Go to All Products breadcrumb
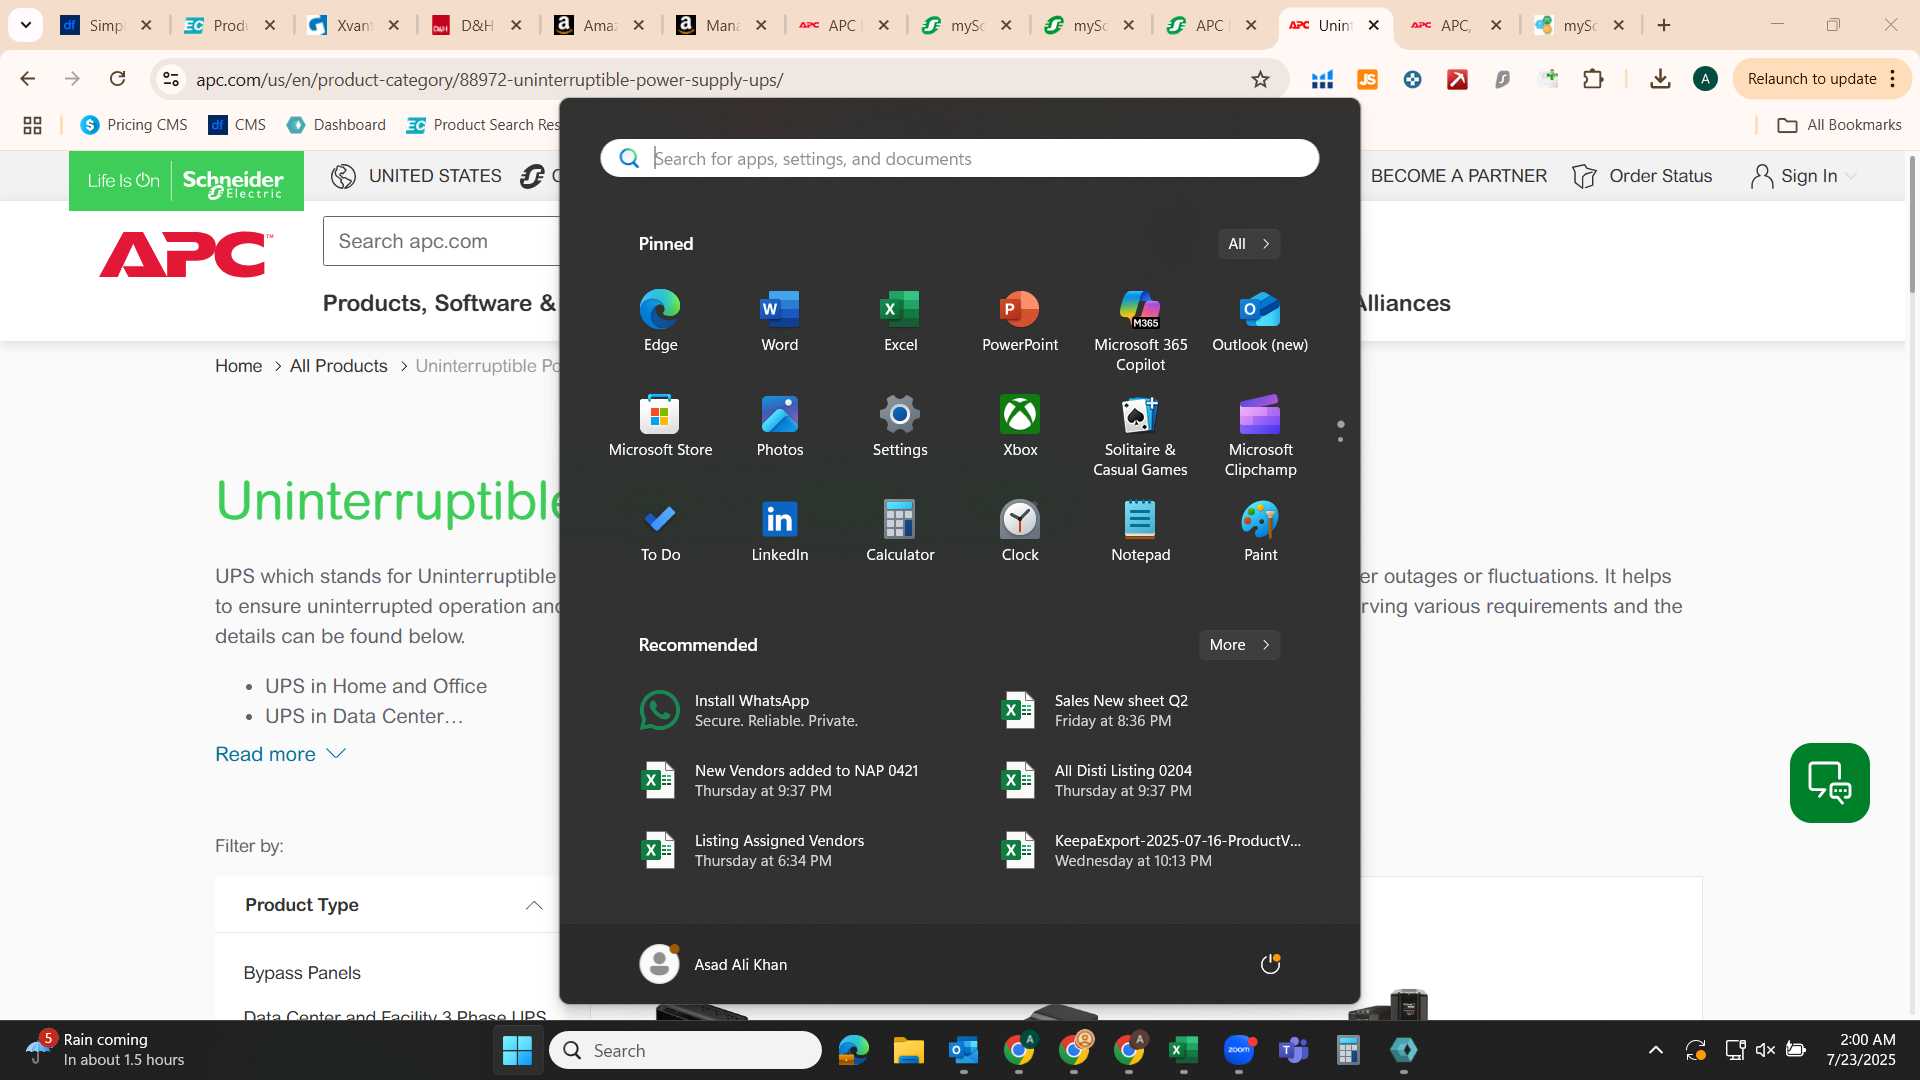This screenshot has height=1080, width=1920. point(338,366)
